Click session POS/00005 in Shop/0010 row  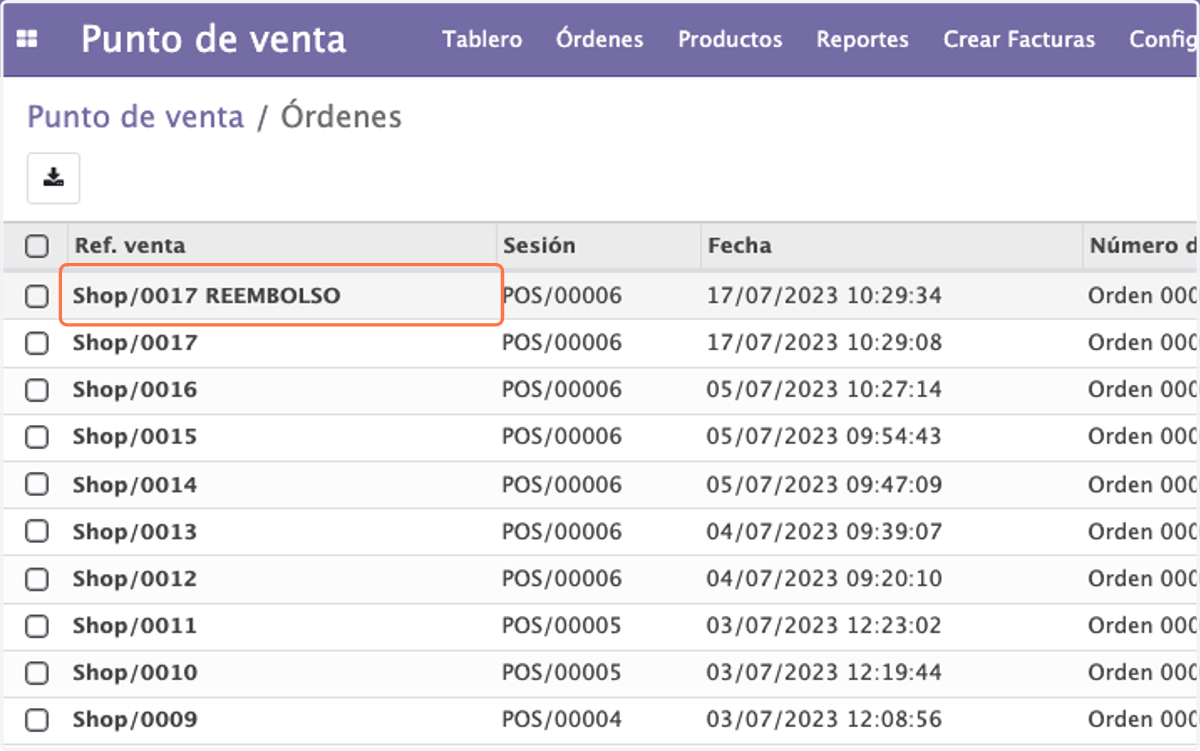[562, 673]
